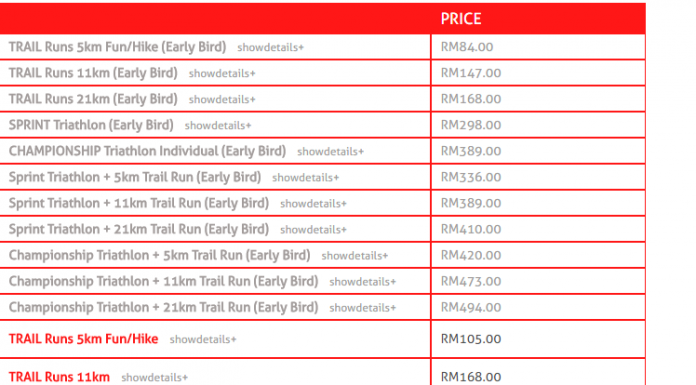This screenshot has height=385, width=696.
Task: Click the SPRINT Triathlon (Early Bird) row title
Action: pyautogui.click(x=91, y=125)
